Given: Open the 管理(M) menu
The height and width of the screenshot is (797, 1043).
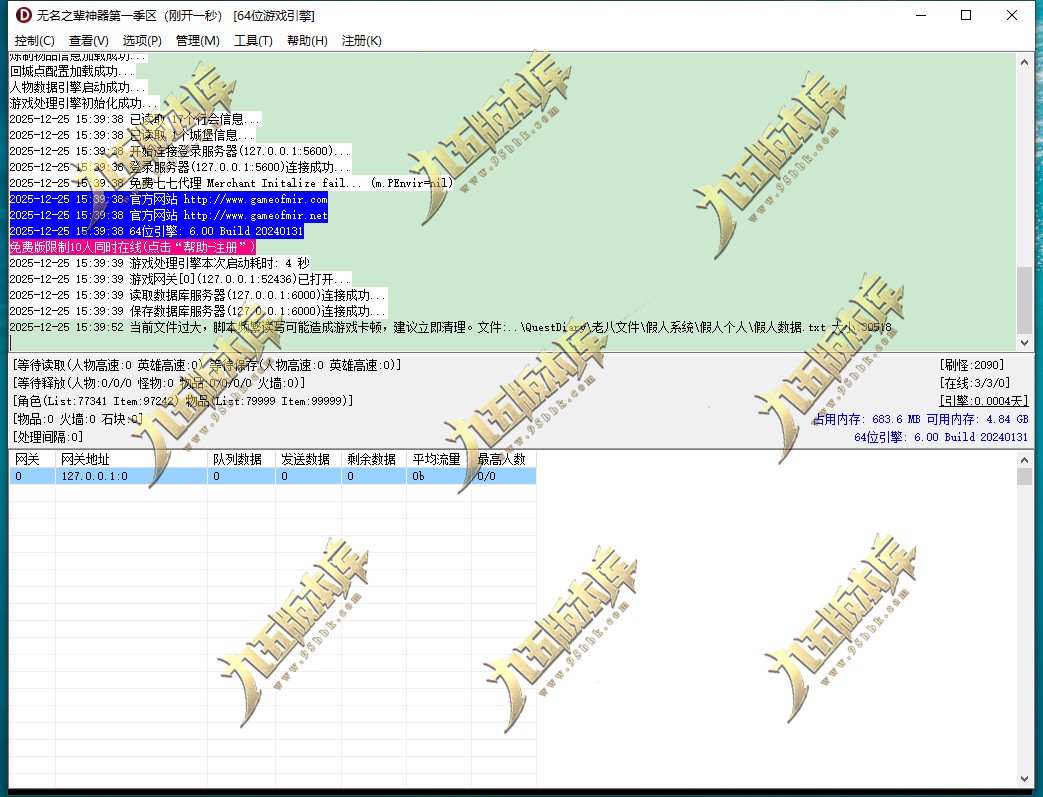Looking at the screenshot, I should click(x=198, y=41).
